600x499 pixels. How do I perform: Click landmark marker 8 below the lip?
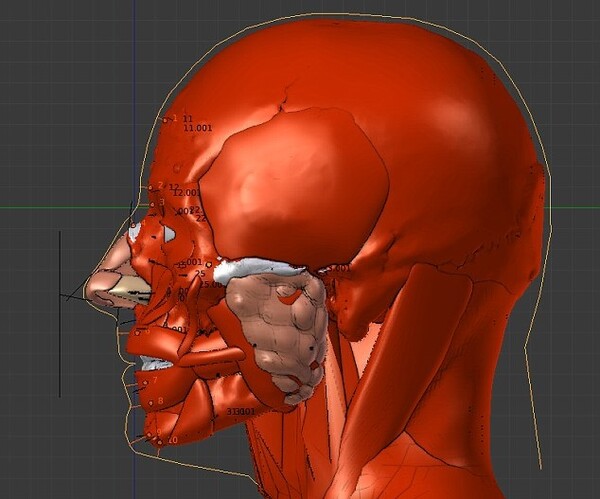[151, 401]
